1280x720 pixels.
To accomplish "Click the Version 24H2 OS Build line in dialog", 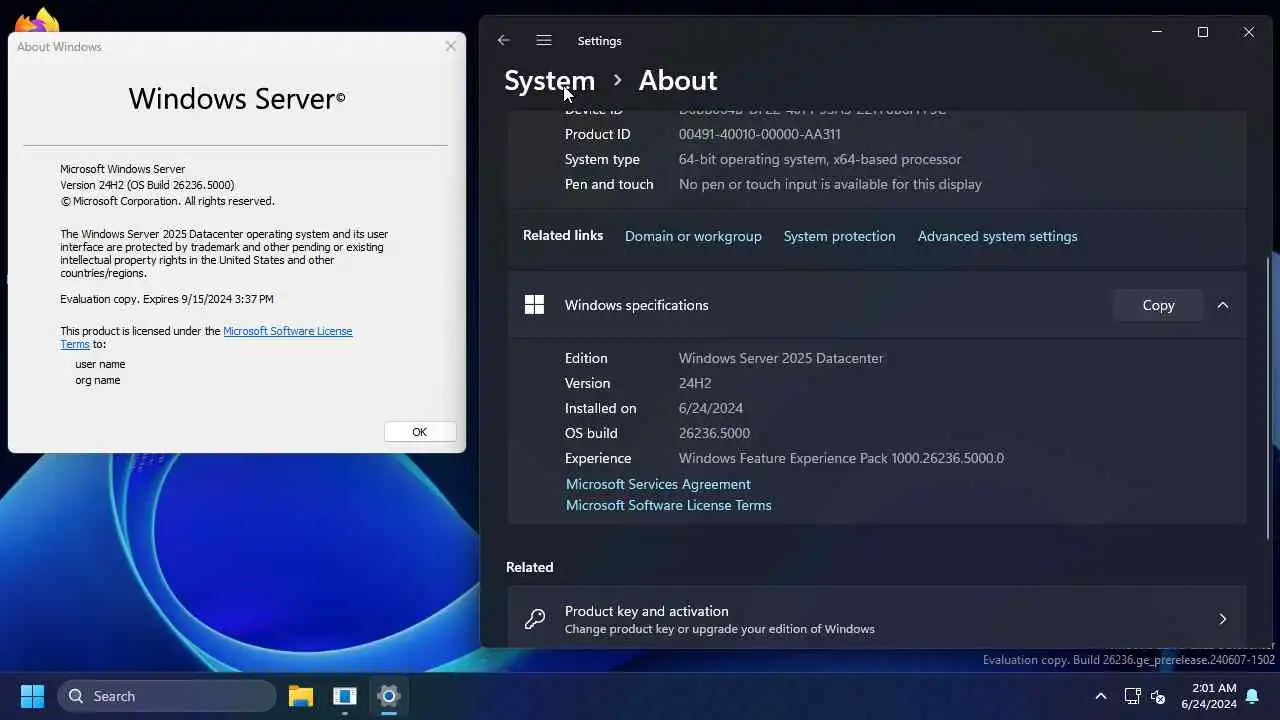I will click(147, 185).
